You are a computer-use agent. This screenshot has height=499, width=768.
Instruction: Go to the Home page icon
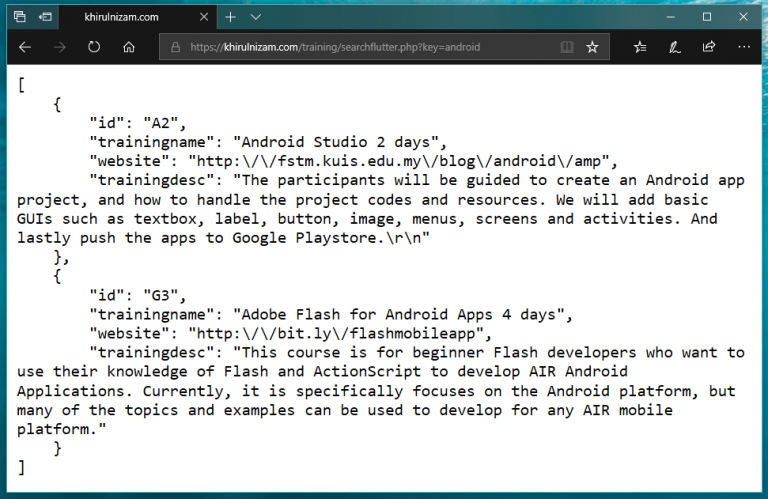tap(128, 47)
